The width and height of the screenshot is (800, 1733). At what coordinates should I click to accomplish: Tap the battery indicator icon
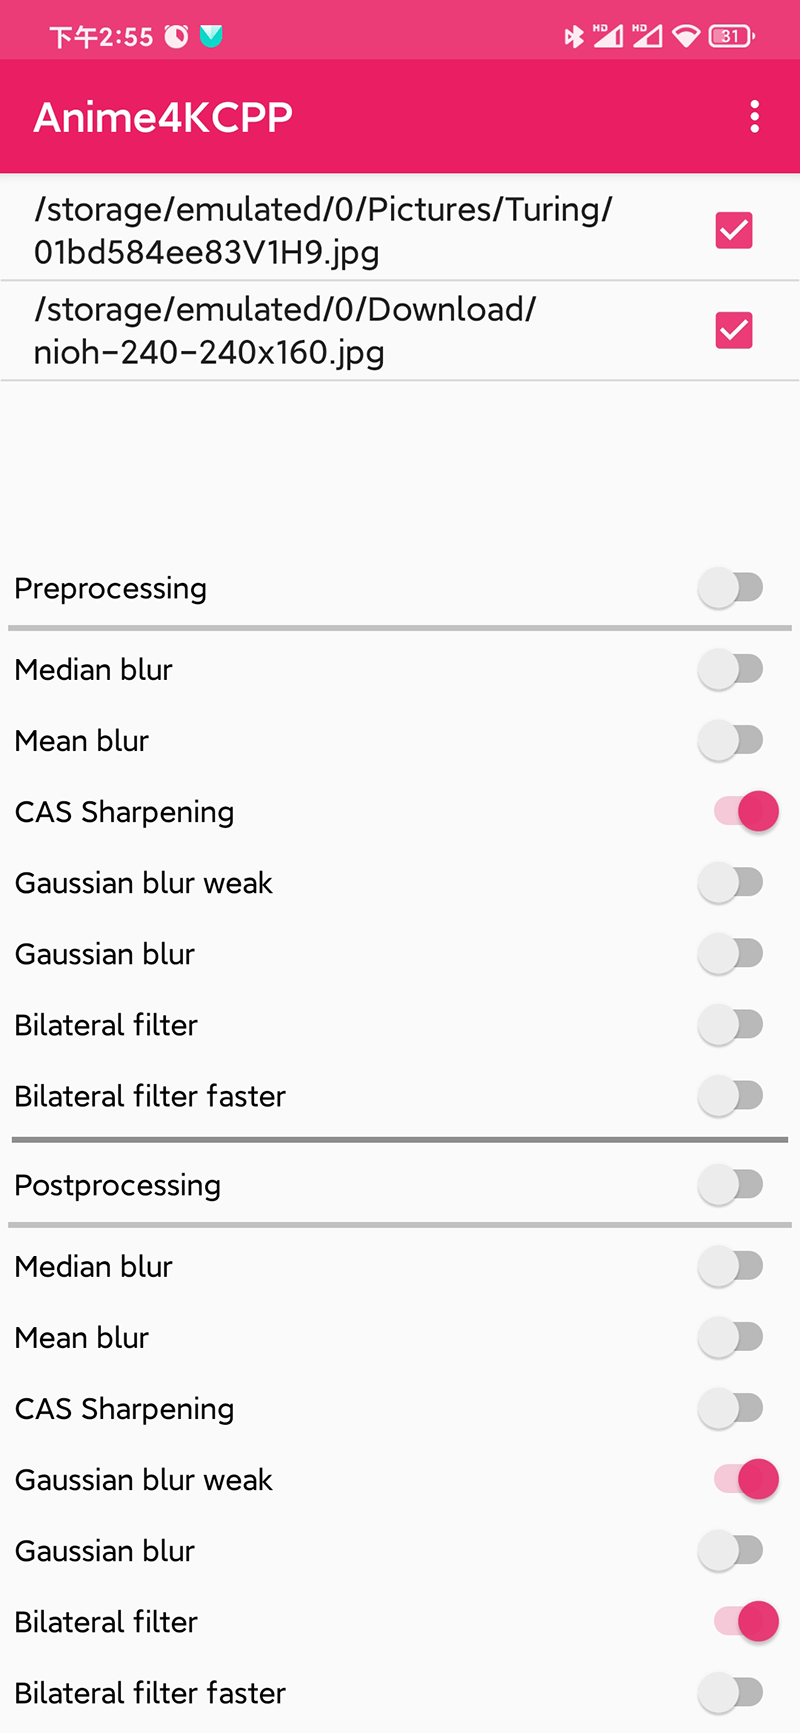tap(731, 37)
